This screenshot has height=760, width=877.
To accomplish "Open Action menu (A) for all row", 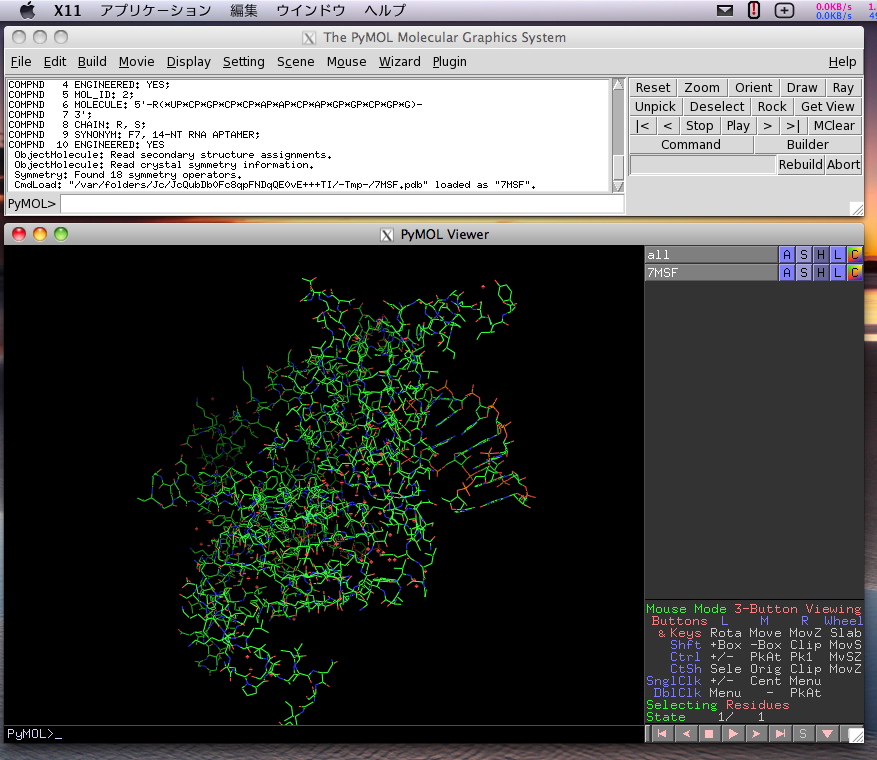I will click(x=787, y=254).
